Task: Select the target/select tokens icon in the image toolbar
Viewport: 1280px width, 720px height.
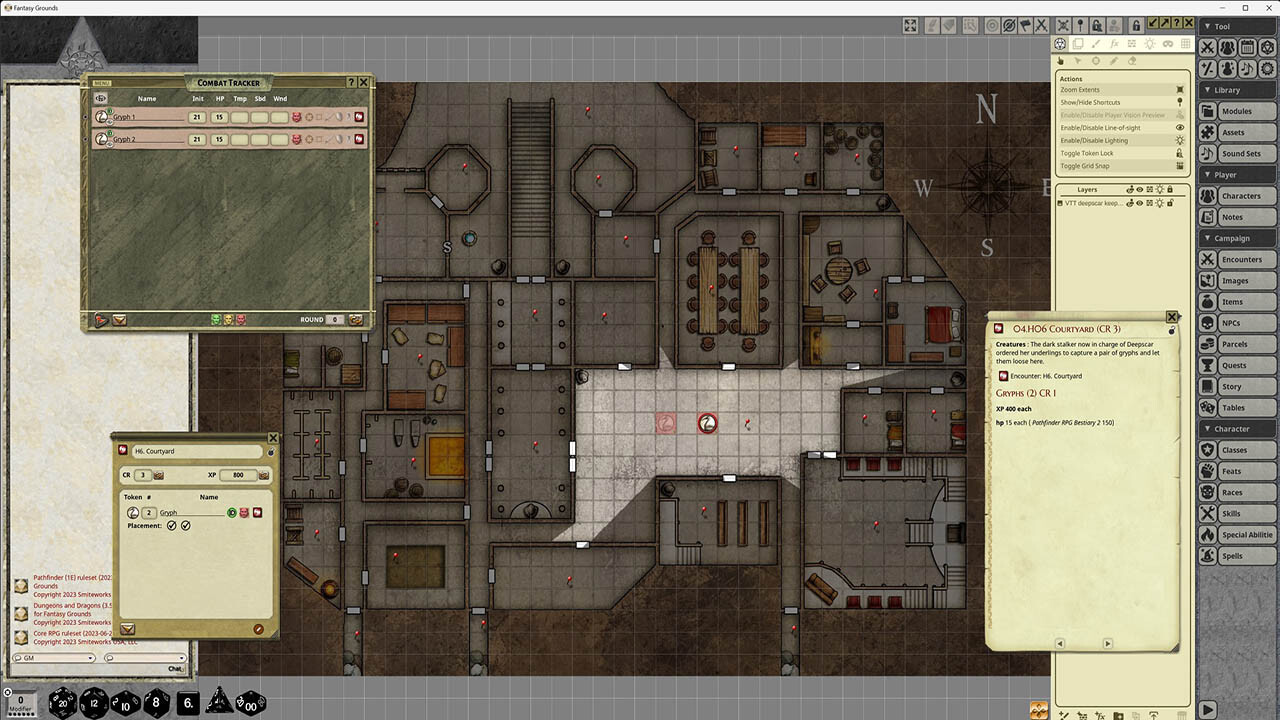Action: tap(992, 25)
